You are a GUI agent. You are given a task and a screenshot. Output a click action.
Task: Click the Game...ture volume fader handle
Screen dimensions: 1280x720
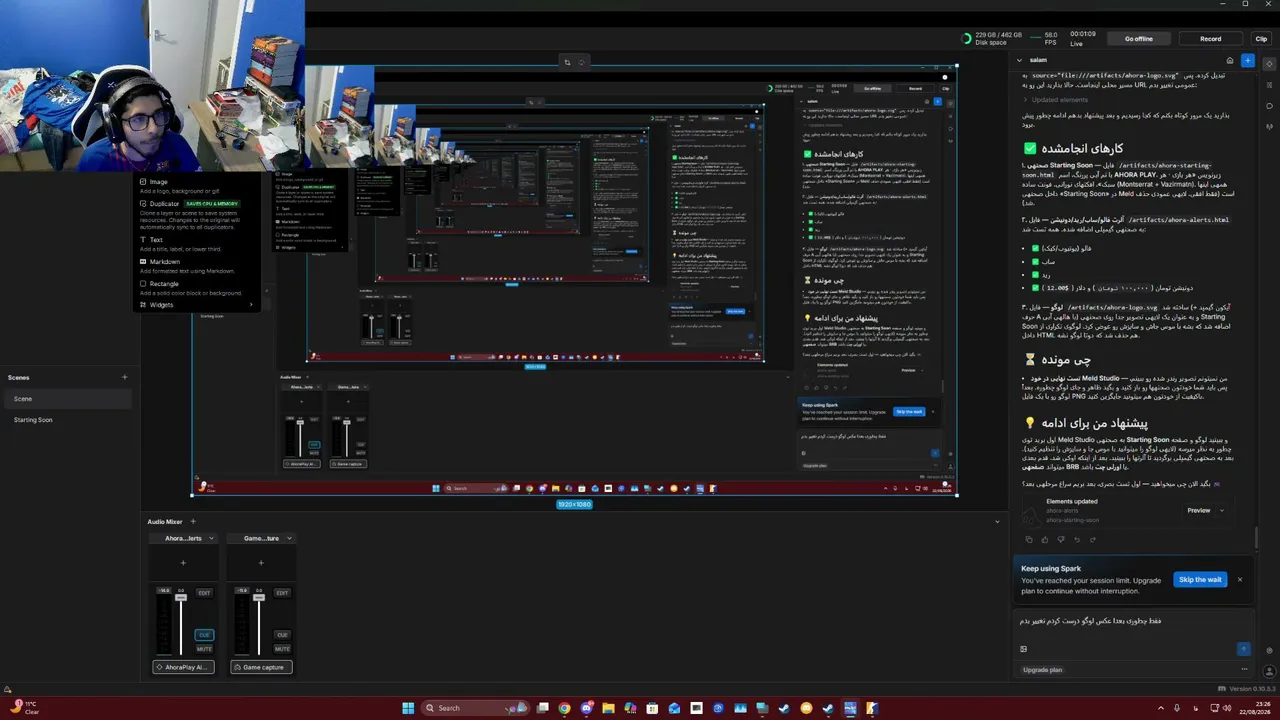259,598
